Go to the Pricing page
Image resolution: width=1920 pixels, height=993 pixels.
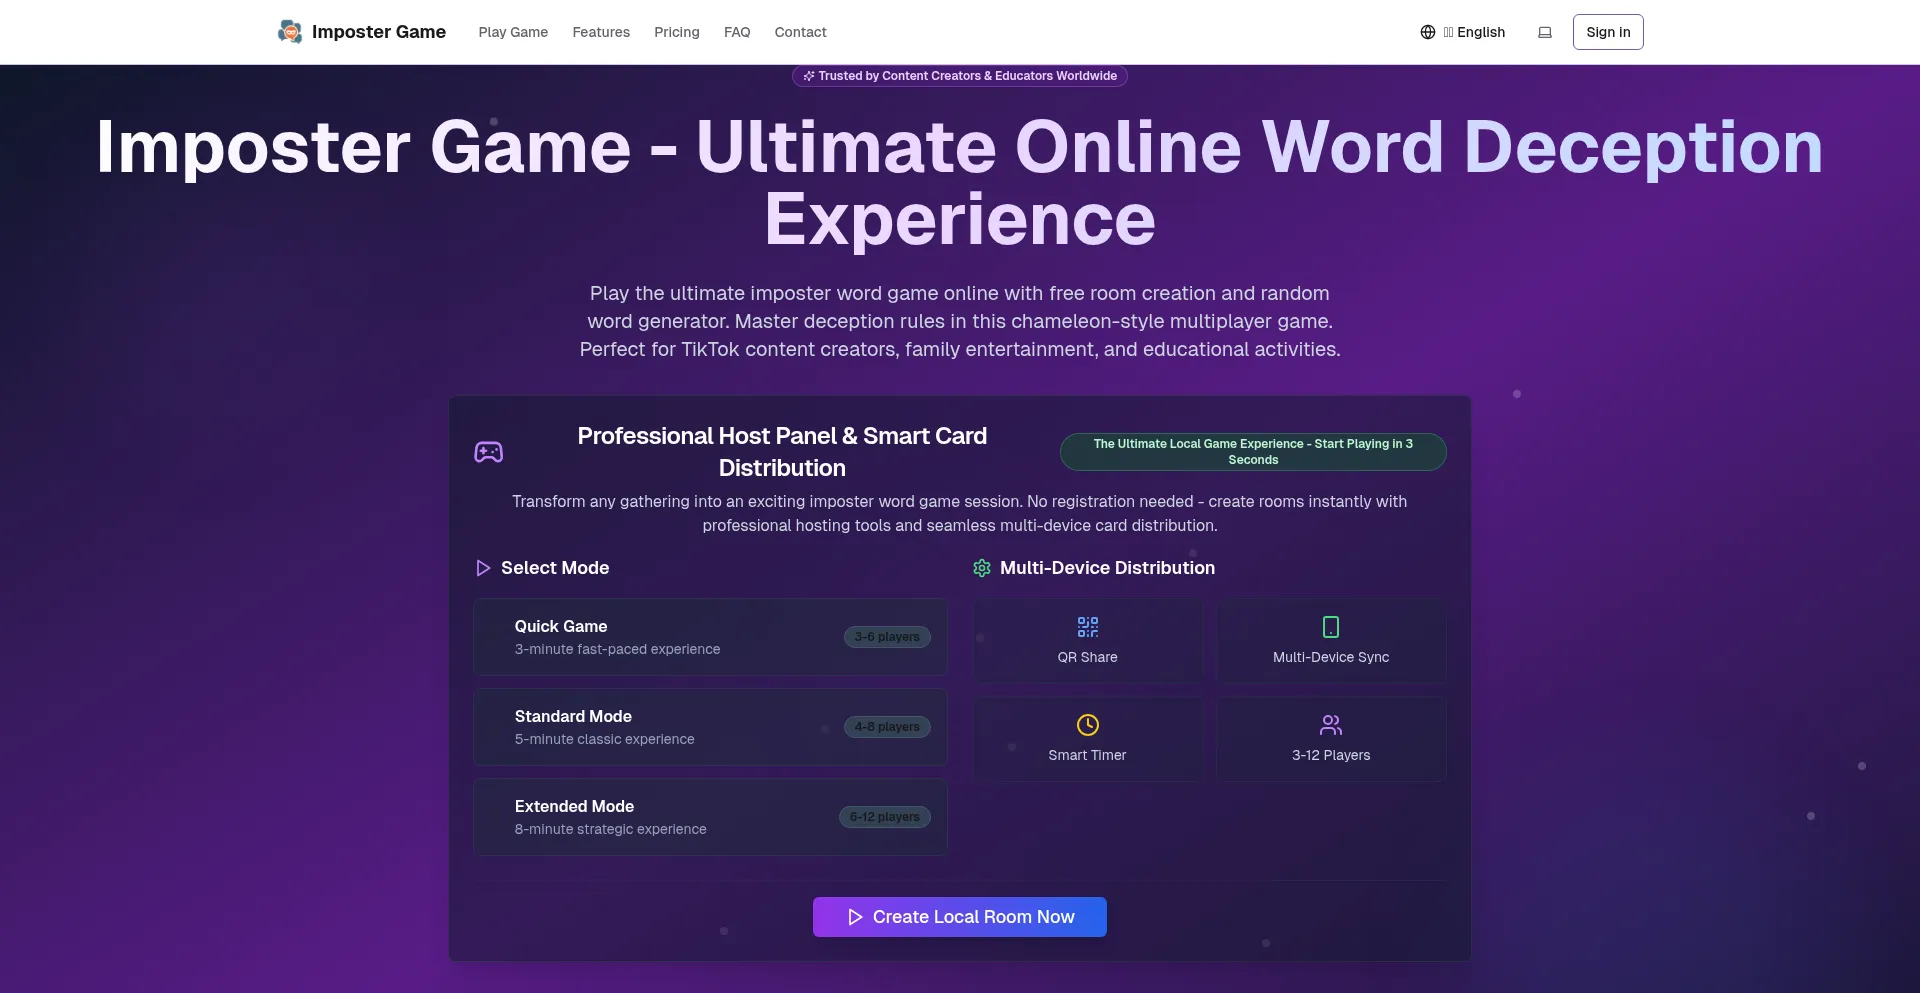click(676, 32)
